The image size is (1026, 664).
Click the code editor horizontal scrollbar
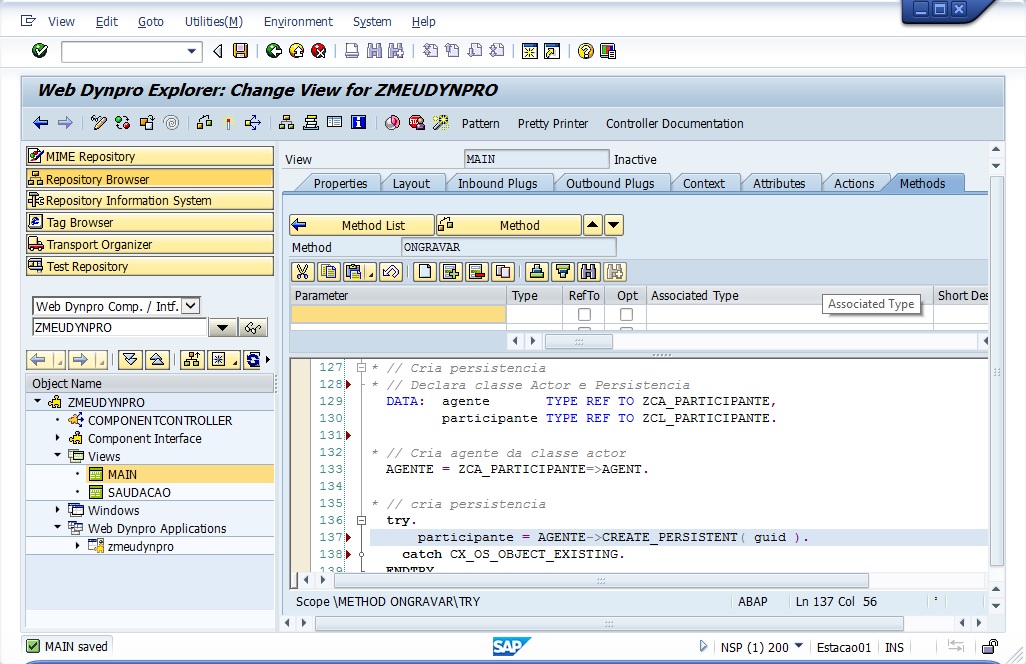click(600, 580)
